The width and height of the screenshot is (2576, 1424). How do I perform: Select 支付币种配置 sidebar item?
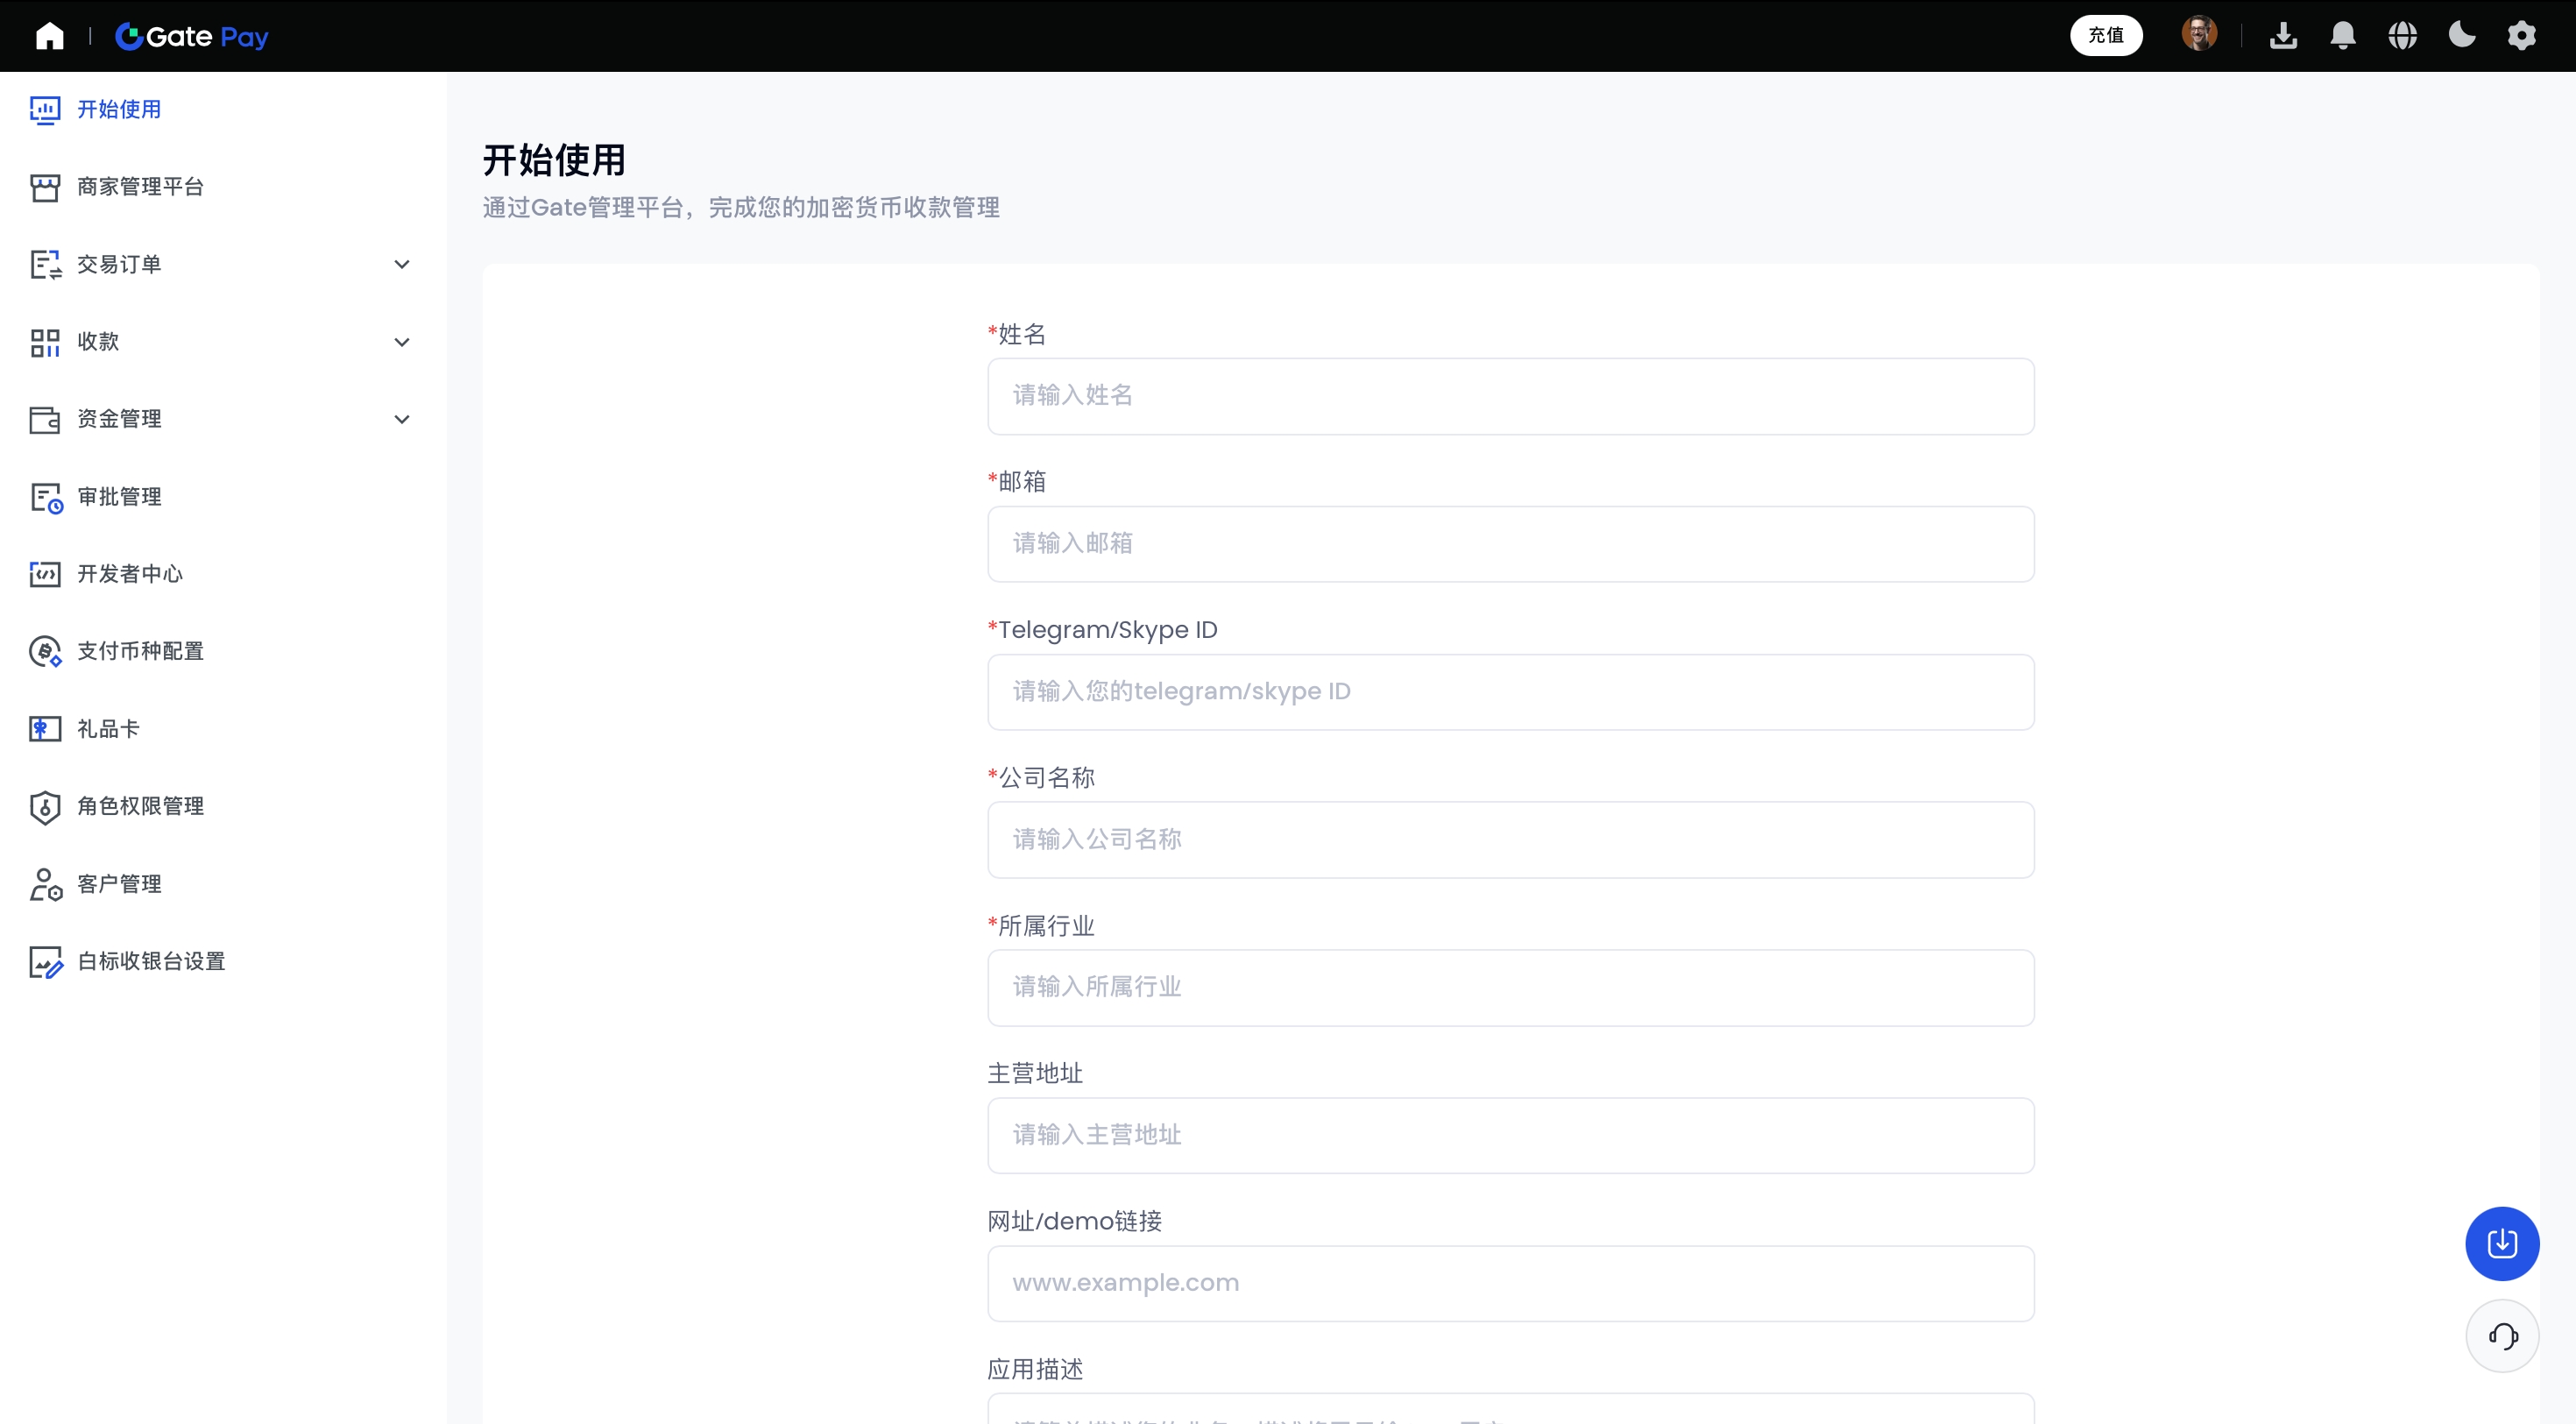[140, 651]
